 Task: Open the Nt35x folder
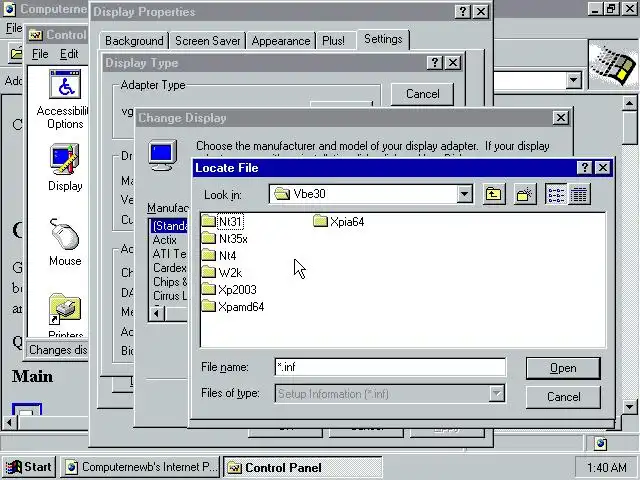click(225, 239)
